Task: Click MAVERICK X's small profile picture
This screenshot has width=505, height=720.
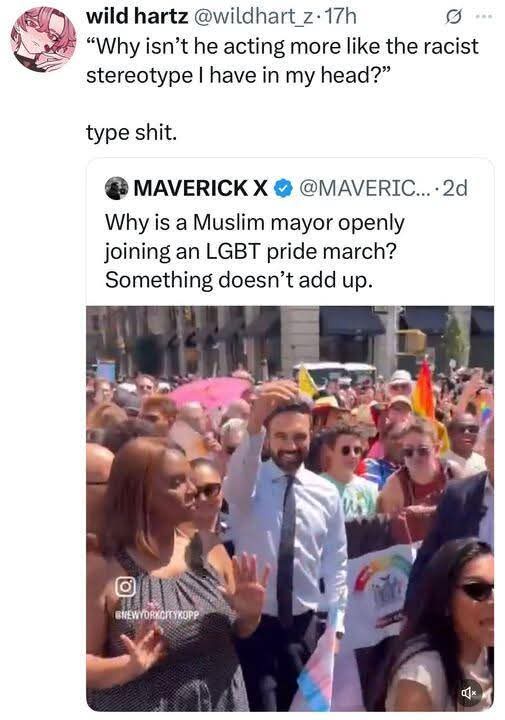Action: pyautogui.click(x=117, y=188)
